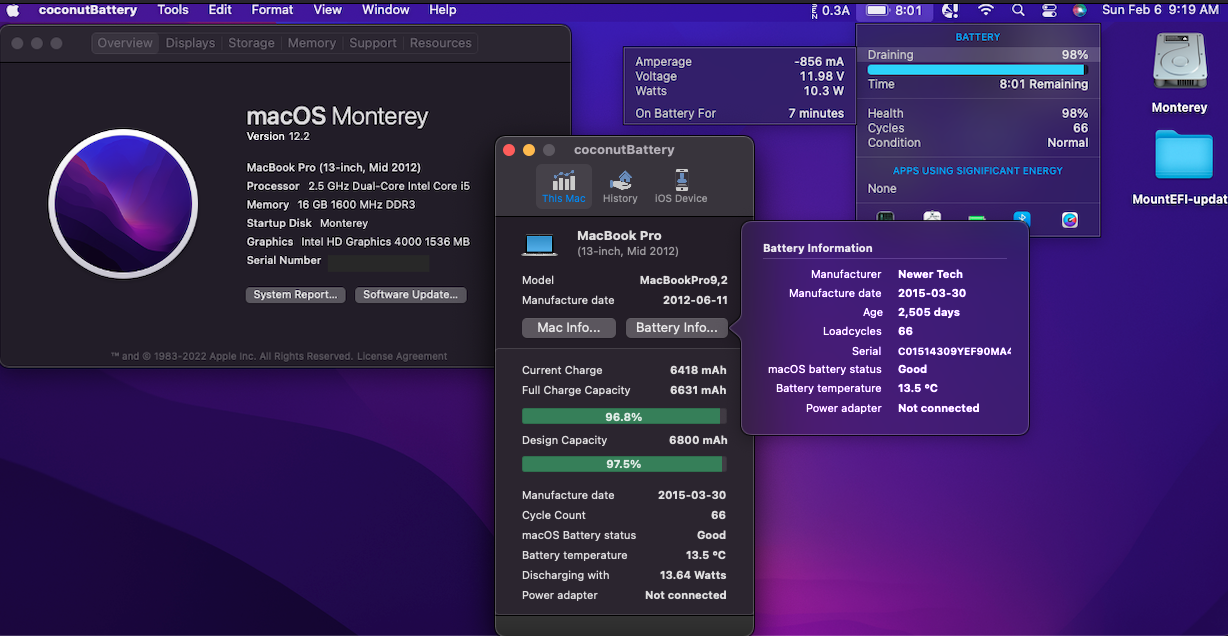Click the -856 mA amperage value
Screen dimensions: 1228x636
[x=819, y=62]
